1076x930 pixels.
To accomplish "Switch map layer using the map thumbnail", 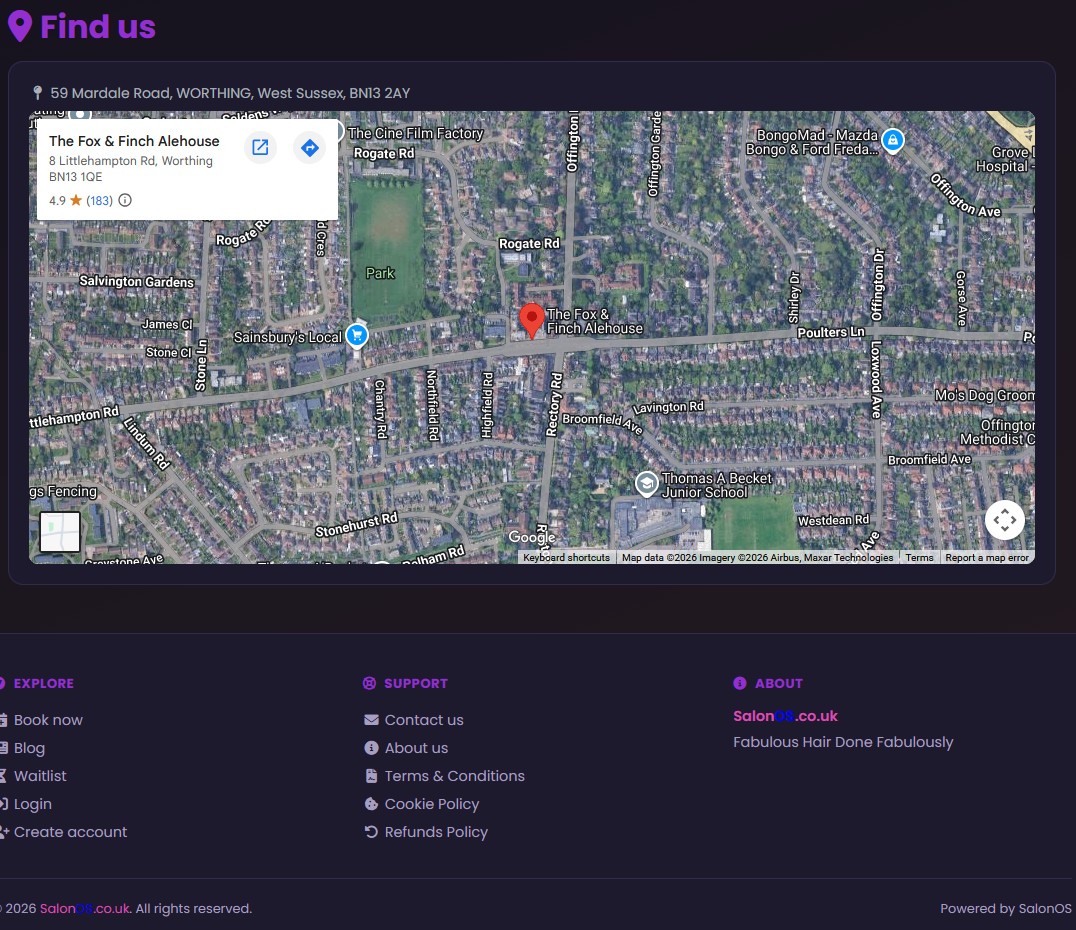I will pyautogui.click(x=60, y=531).
